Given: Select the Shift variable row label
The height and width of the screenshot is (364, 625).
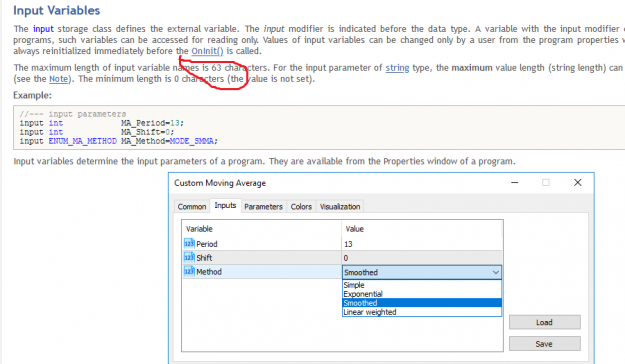Looking at the screenshot, I should click(204, 258).
